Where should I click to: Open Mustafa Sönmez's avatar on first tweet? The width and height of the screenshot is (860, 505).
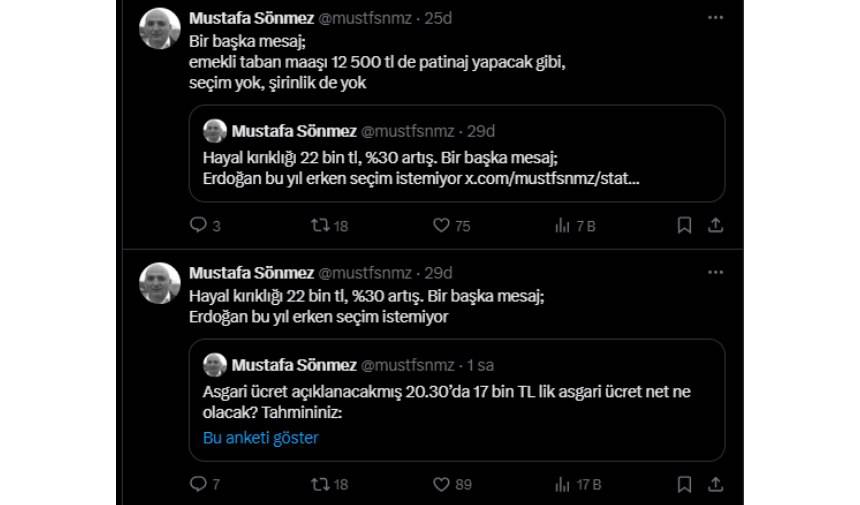click(x=158, y=29)
